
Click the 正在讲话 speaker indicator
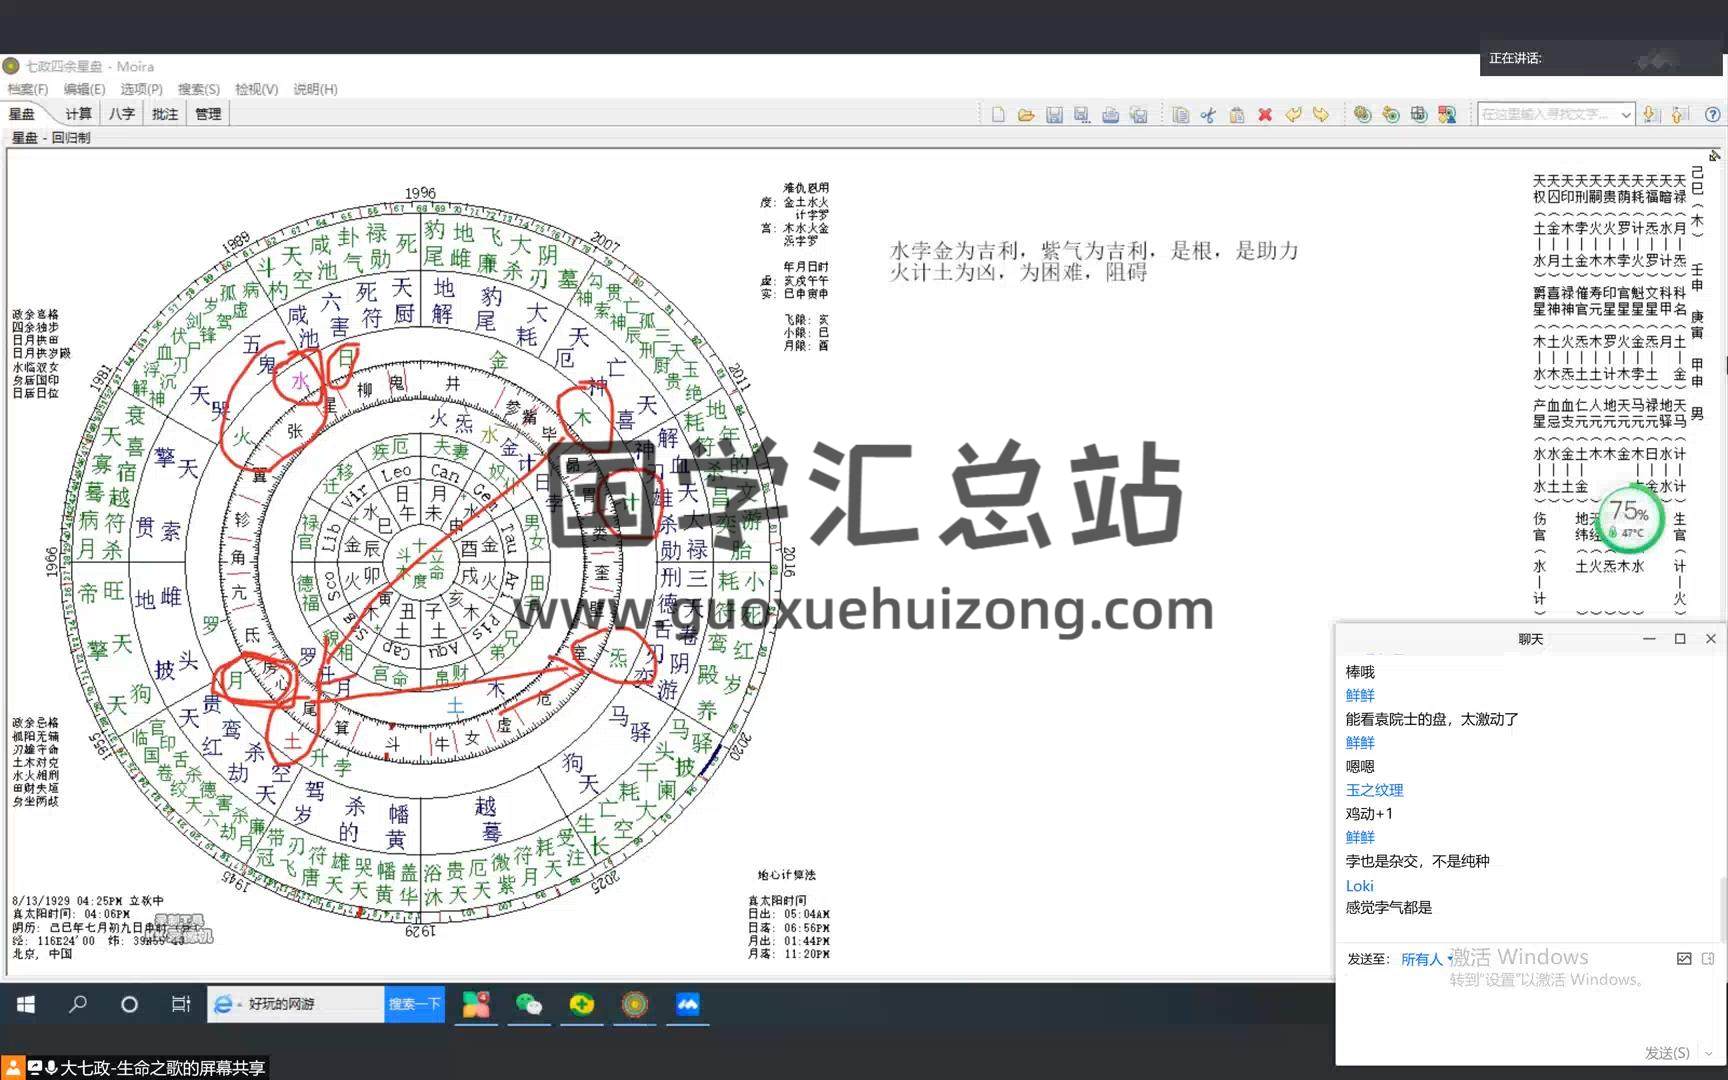click(1600, 58)
